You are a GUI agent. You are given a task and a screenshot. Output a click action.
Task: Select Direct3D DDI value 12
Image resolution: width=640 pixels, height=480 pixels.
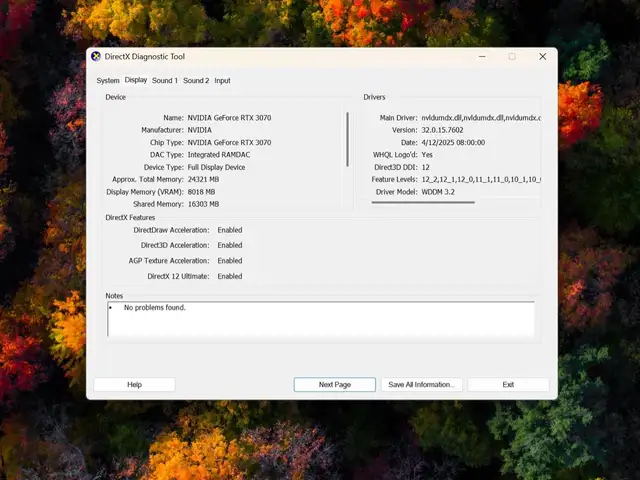(425, 167)
